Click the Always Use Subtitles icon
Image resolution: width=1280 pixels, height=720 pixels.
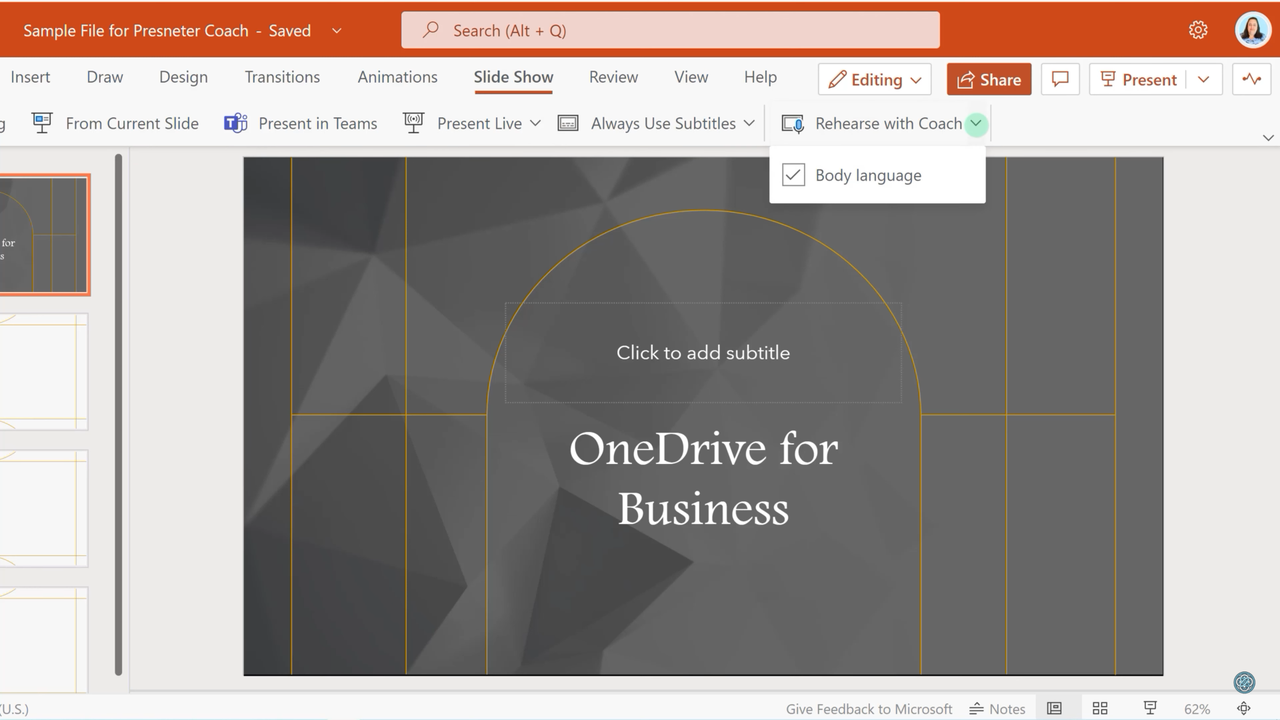pos(567,123)
